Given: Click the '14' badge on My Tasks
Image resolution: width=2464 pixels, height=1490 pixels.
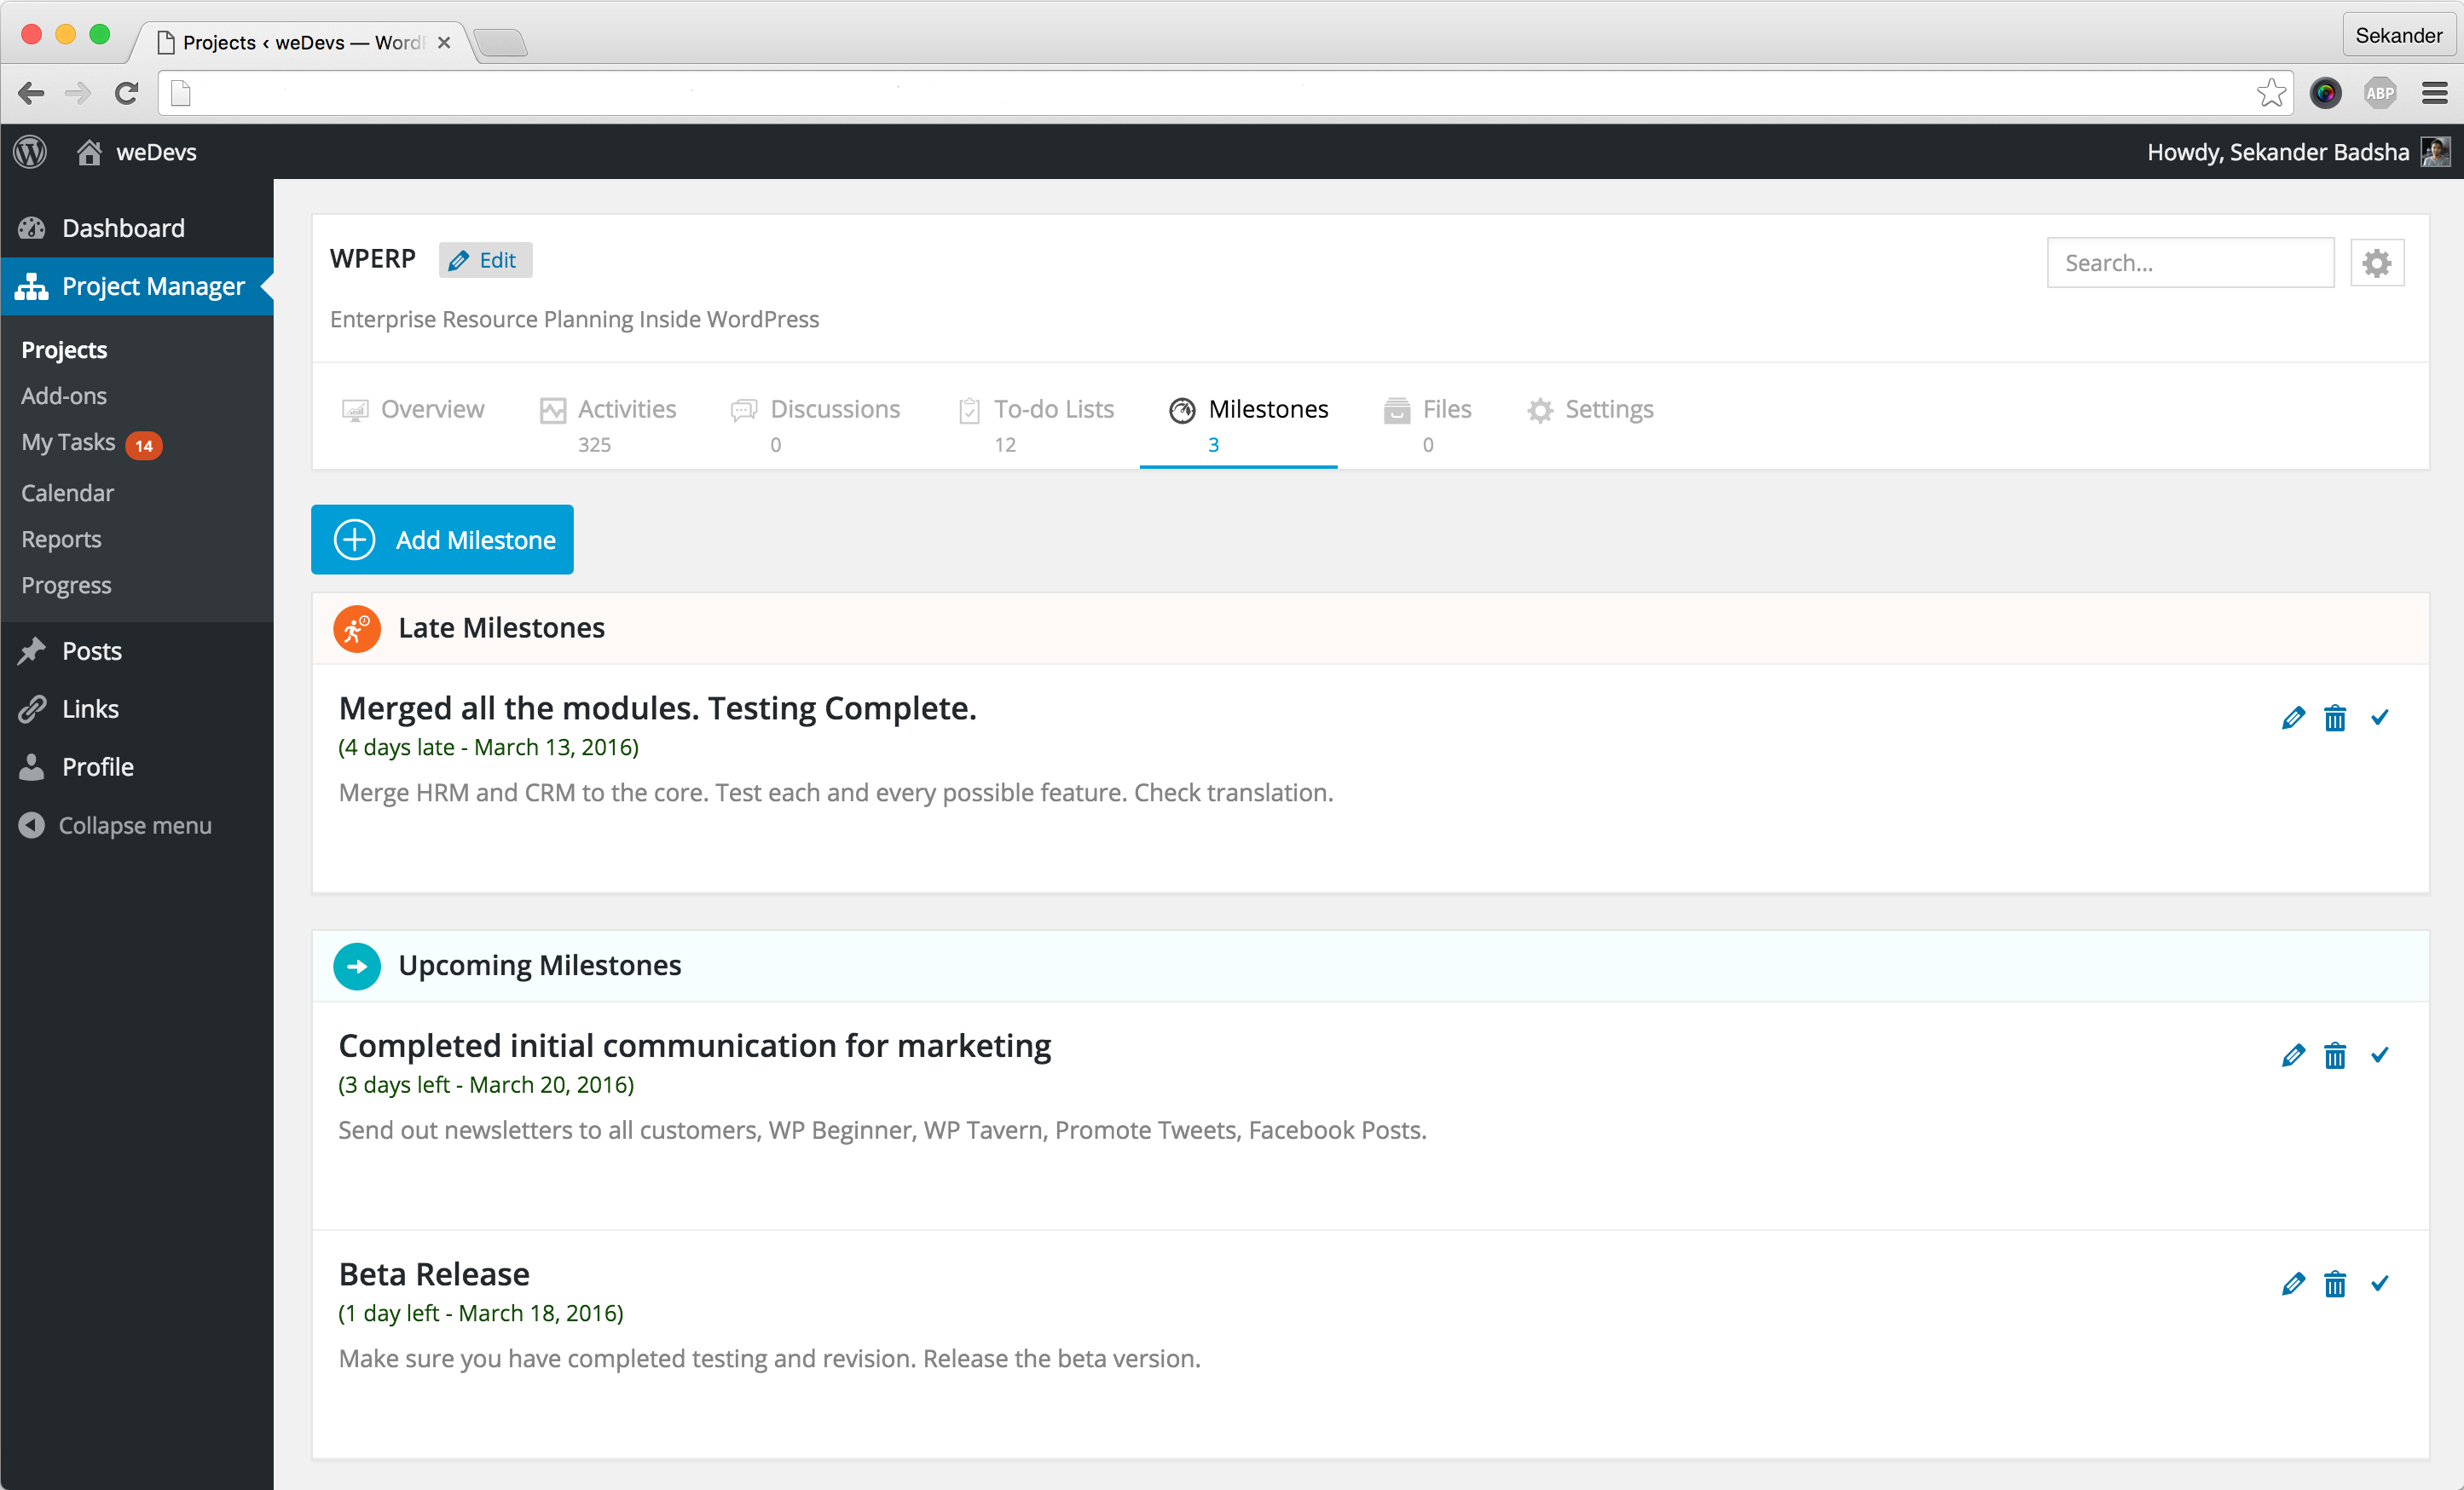Looking at the screenshot, I should (144, 446).
